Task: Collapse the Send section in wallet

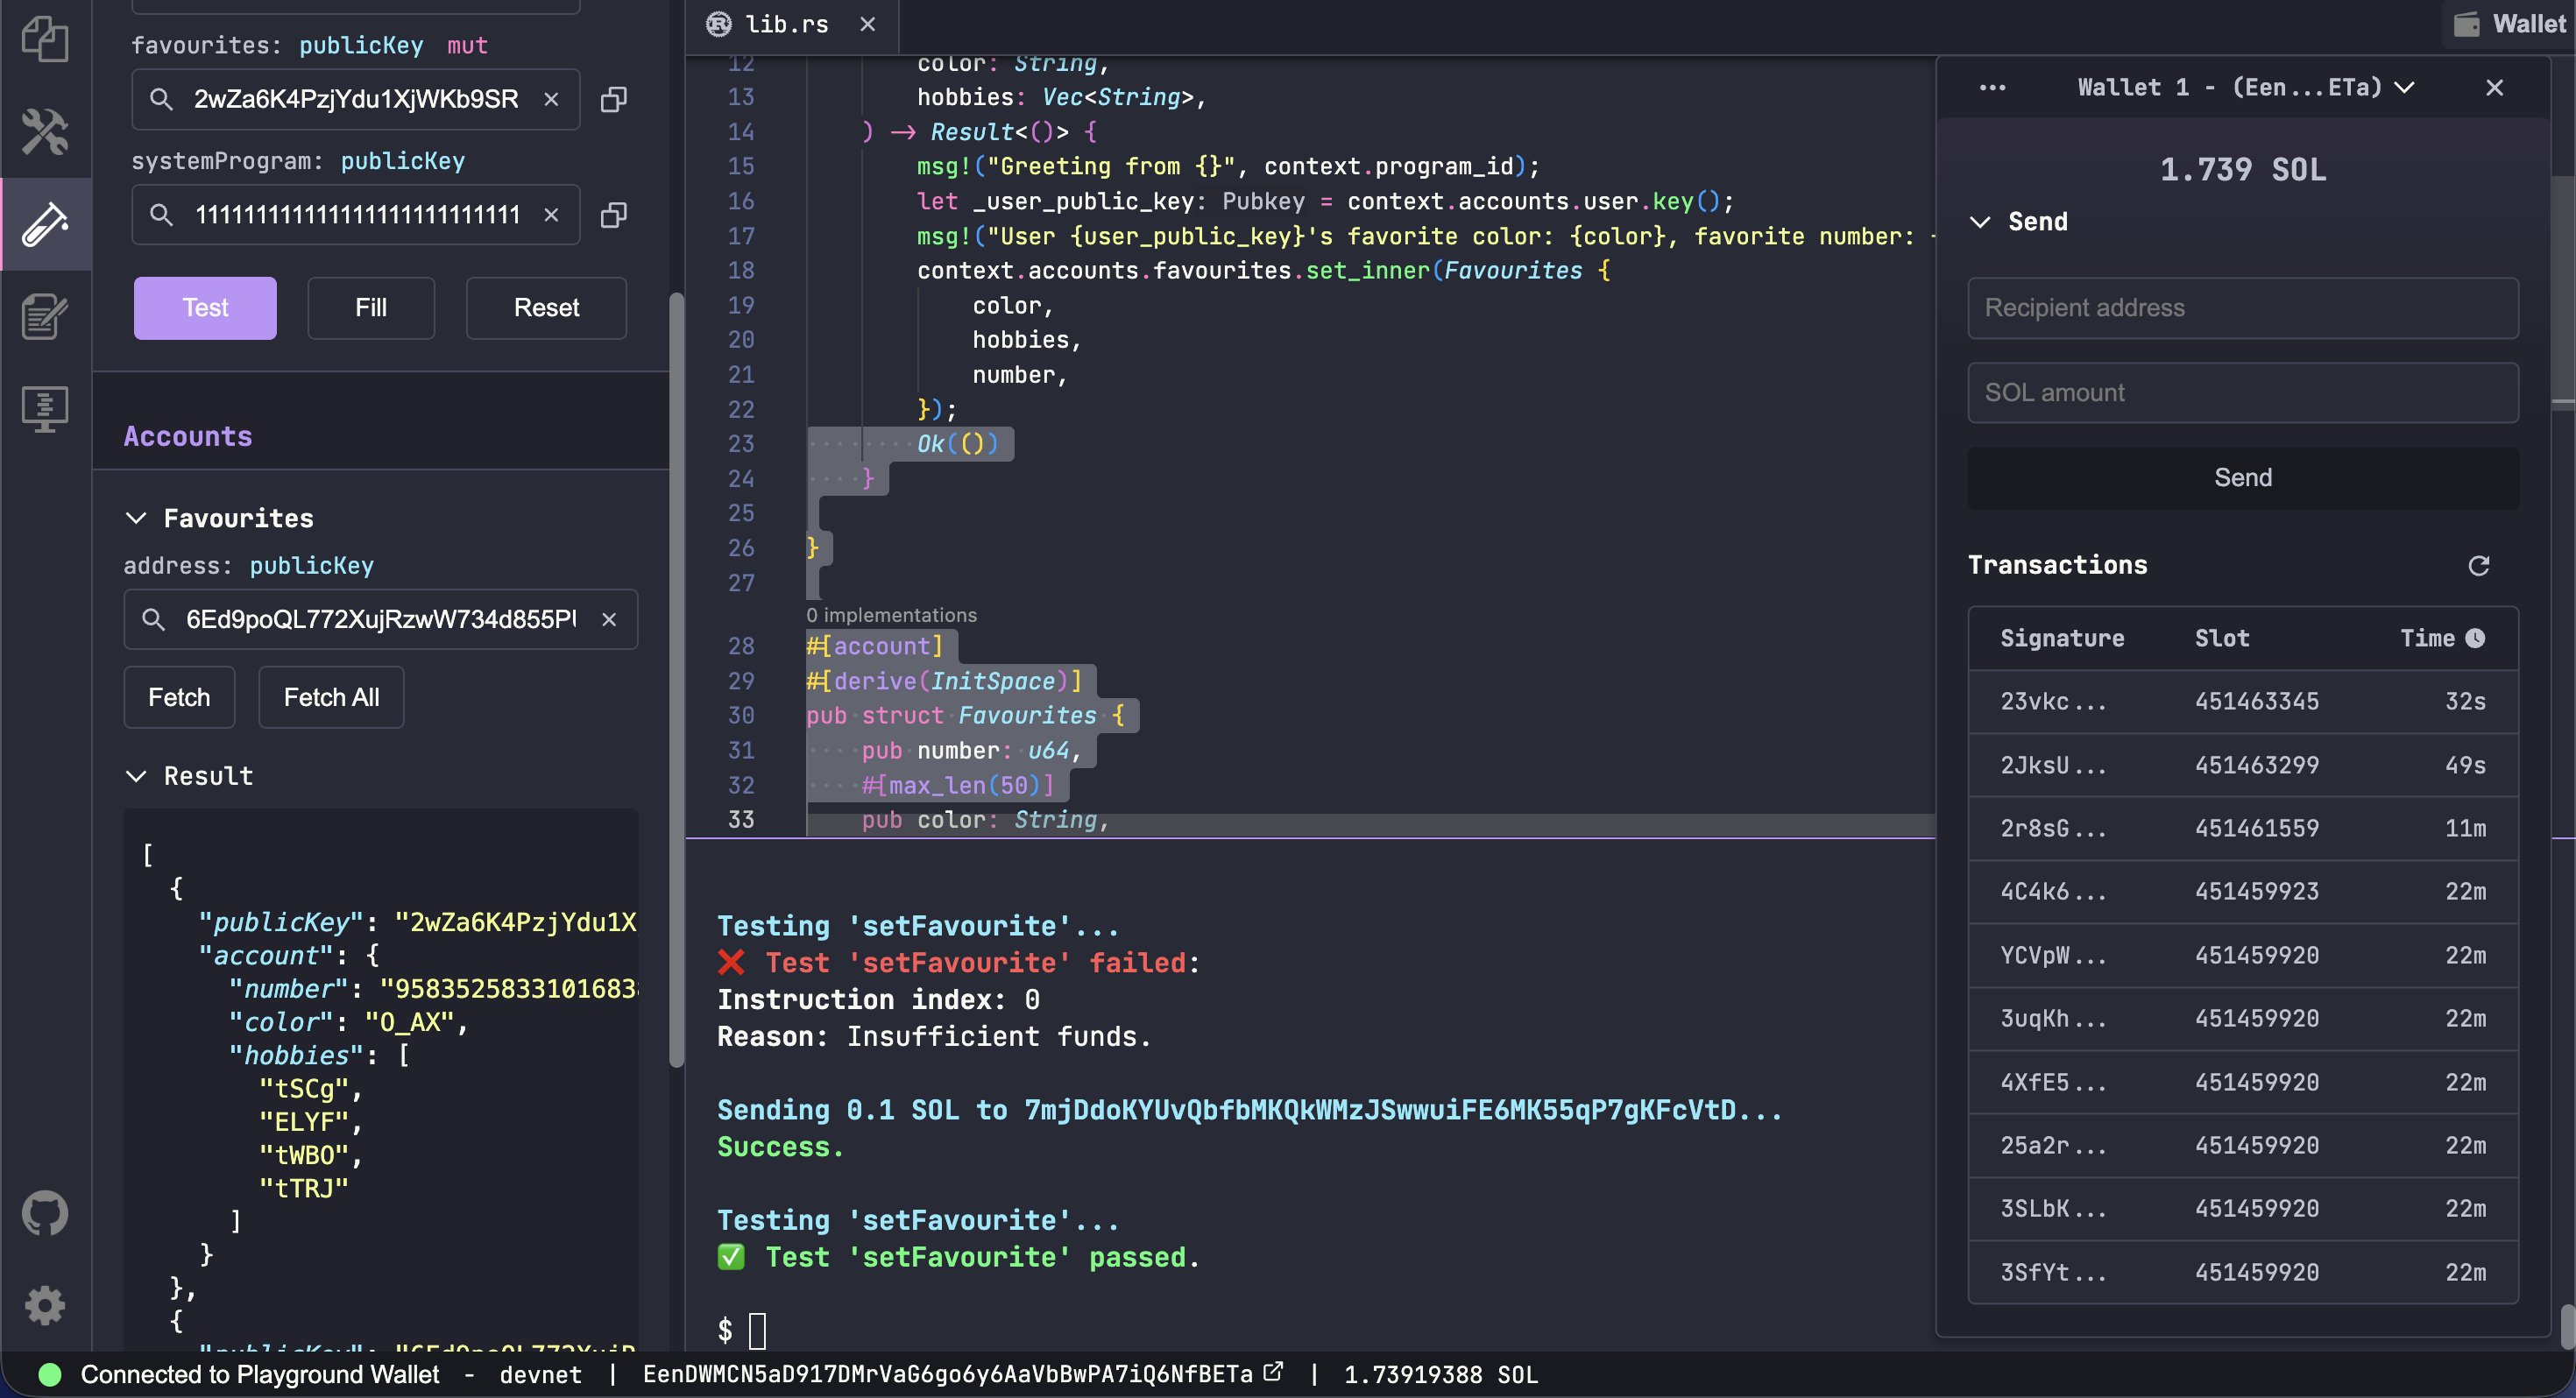Action: pyautogui.click(x=1980, y=222)
